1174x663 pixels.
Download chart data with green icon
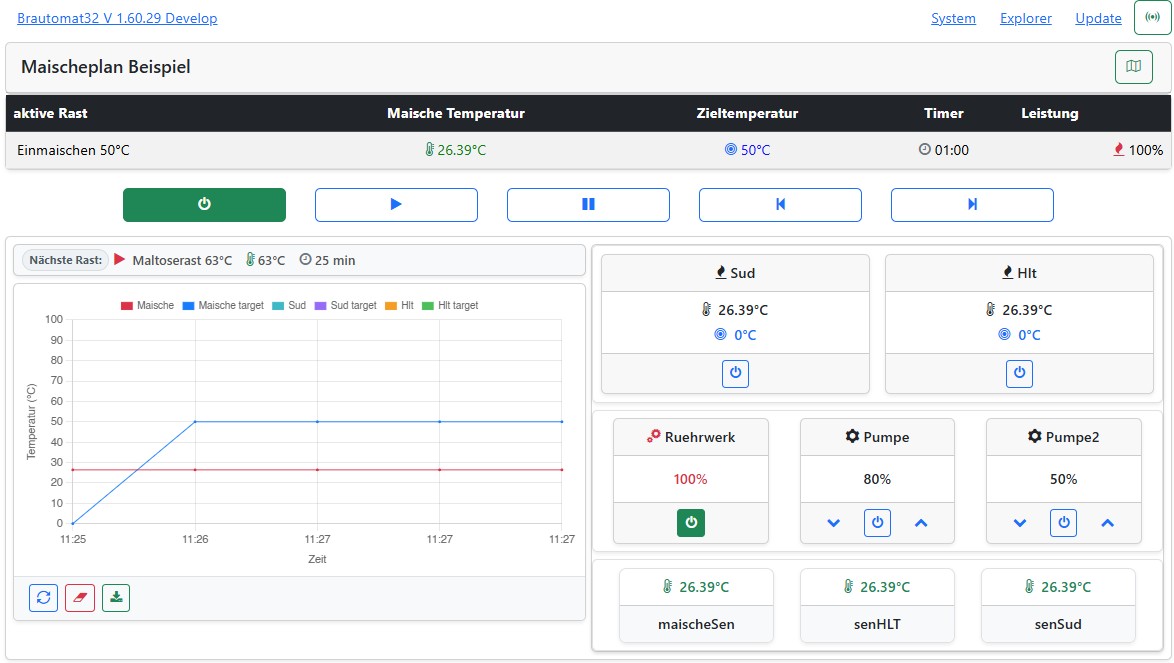coord(116,597)
